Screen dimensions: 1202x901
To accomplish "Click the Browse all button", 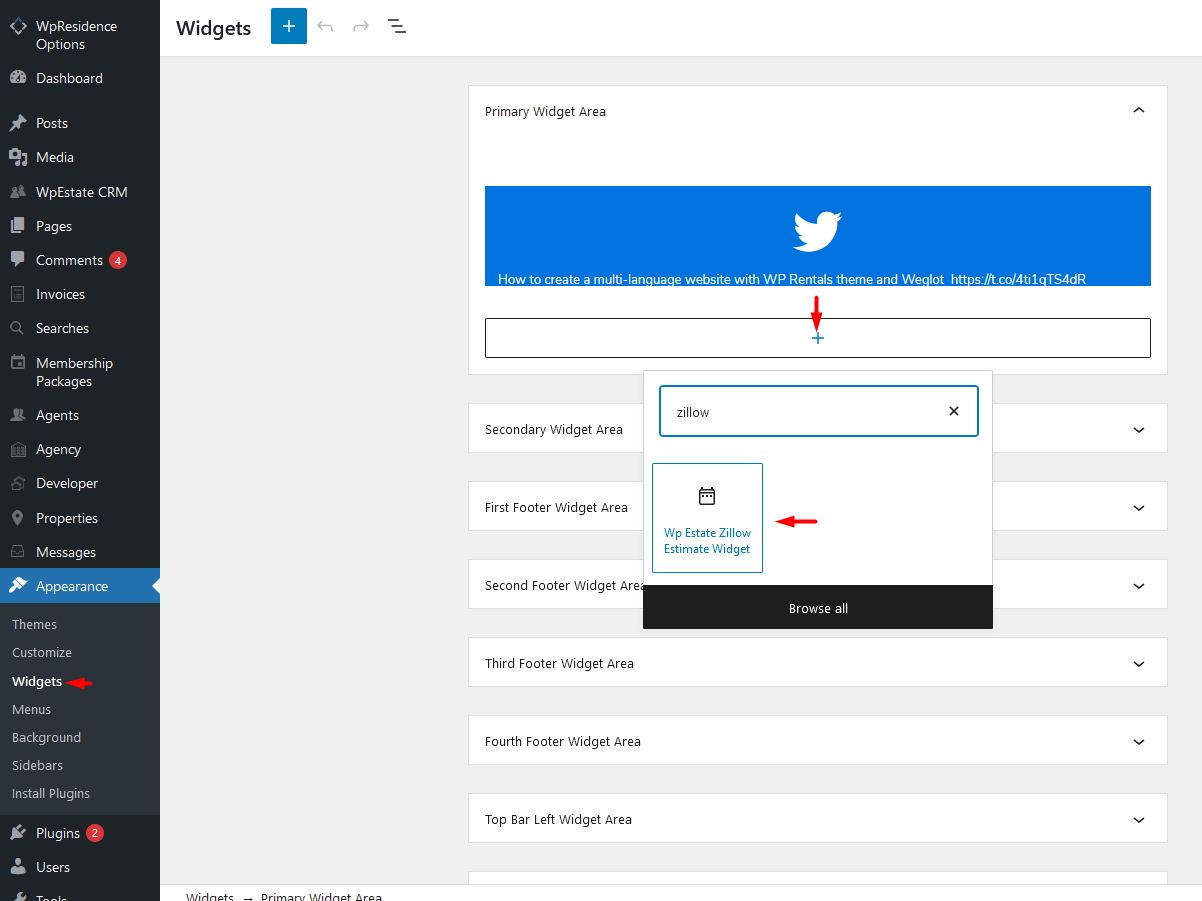I will (818, 608).
